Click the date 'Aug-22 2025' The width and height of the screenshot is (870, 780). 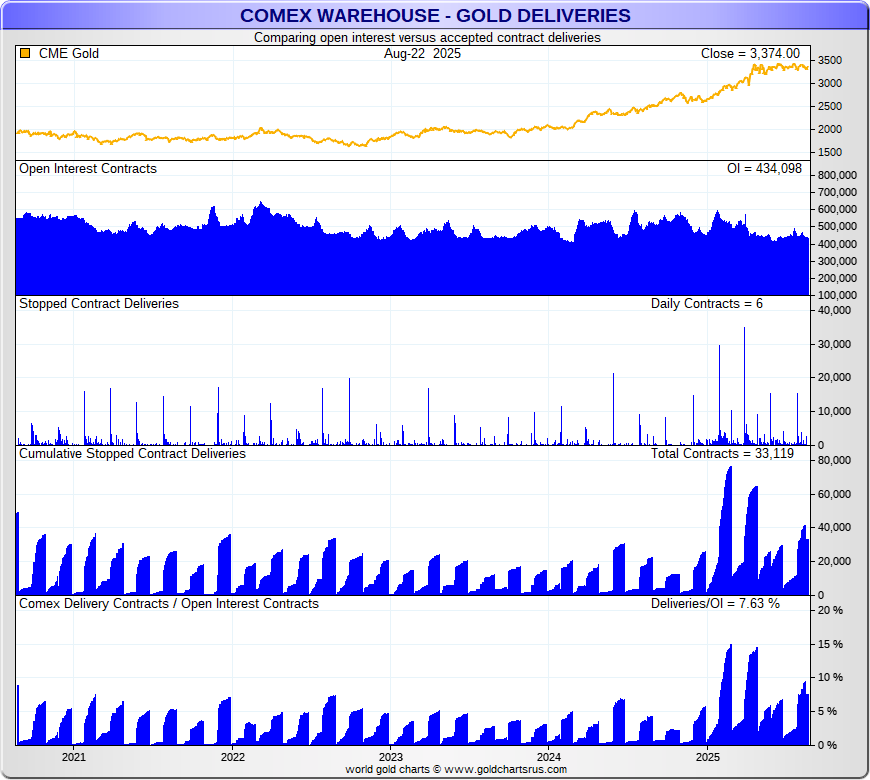pyautogui.click(x=422, y=53)
